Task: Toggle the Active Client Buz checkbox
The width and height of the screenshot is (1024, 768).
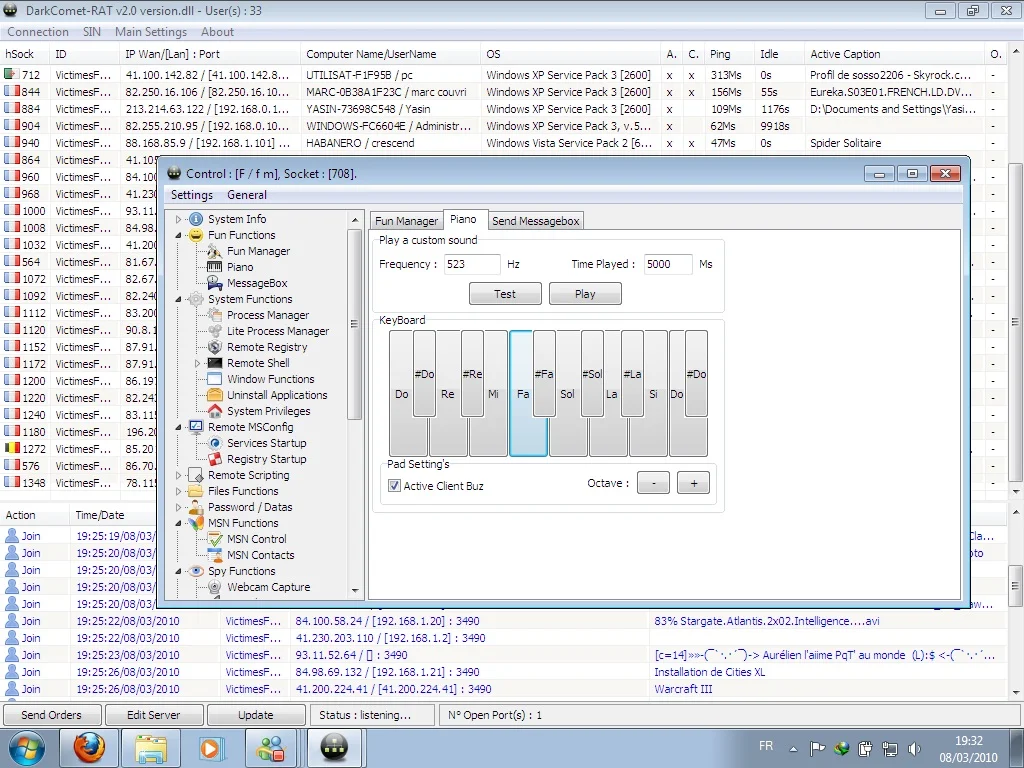Action: tap(395, 486)
